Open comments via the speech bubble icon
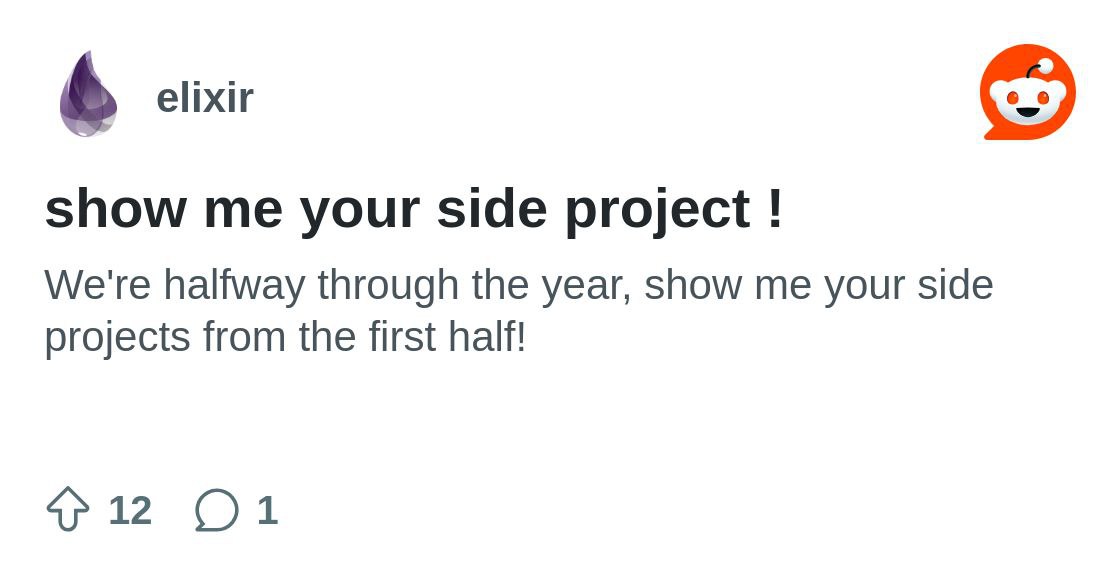Screen dimensions: 1120x584 [216, 510]
